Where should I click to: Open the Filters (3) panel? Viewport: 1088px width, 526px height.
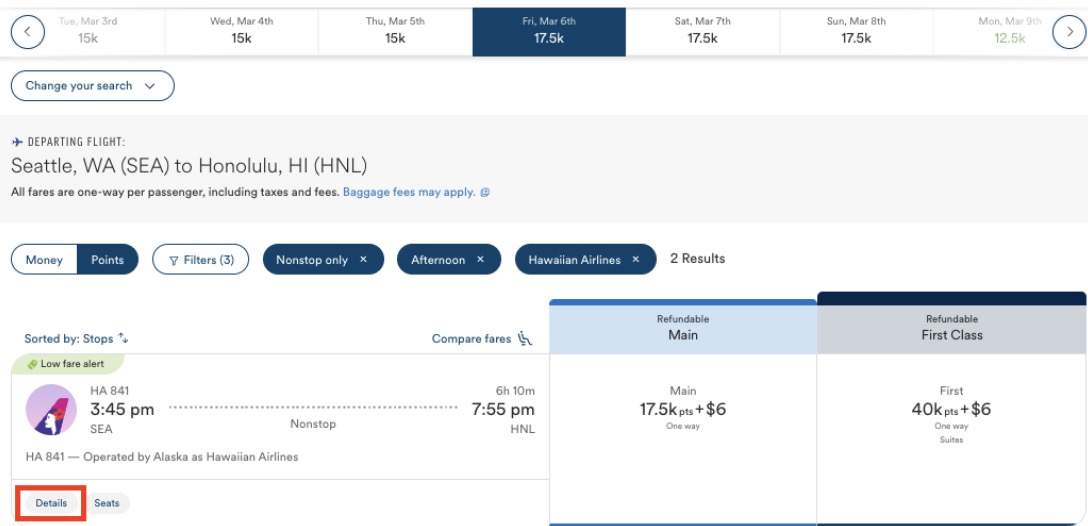click(201, 260)
